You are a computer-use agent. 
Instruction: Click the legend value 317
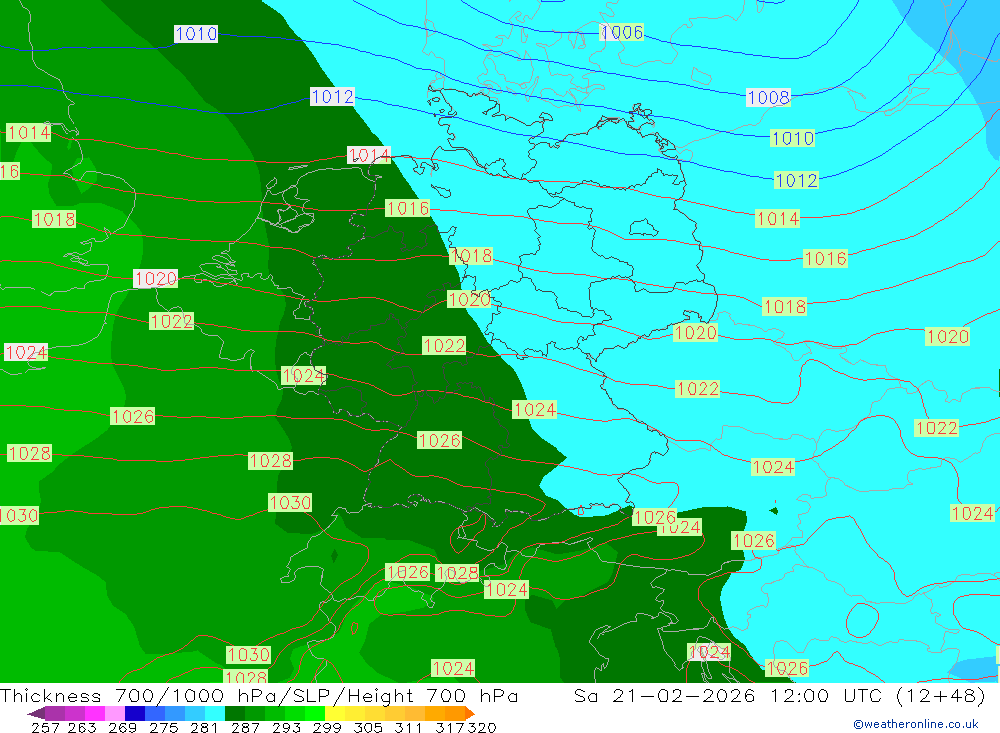pyautogui.click(x=449, y=727)
